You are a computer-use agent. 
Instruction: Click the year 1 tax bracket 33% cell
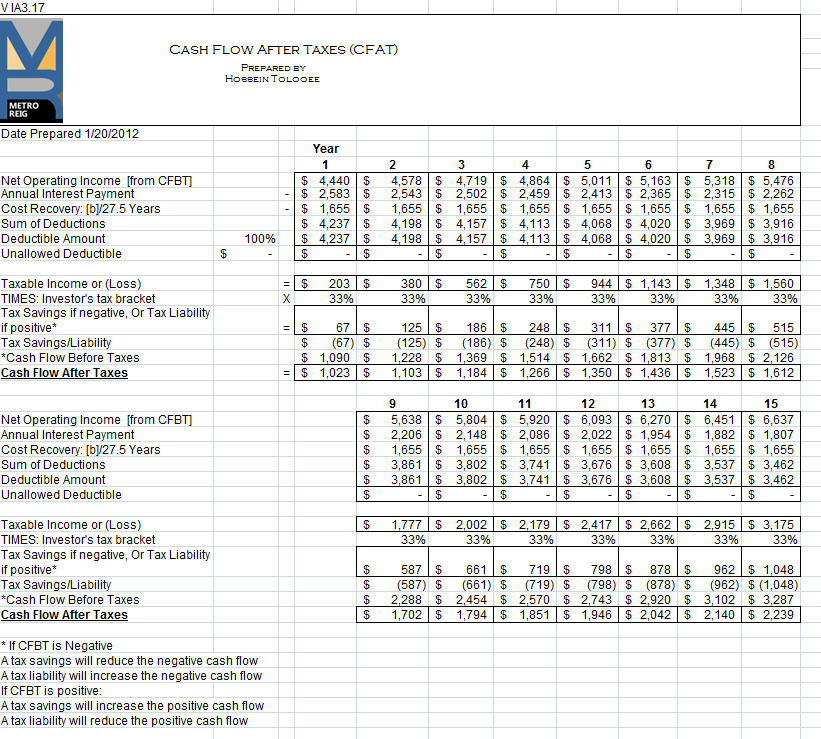341,299
